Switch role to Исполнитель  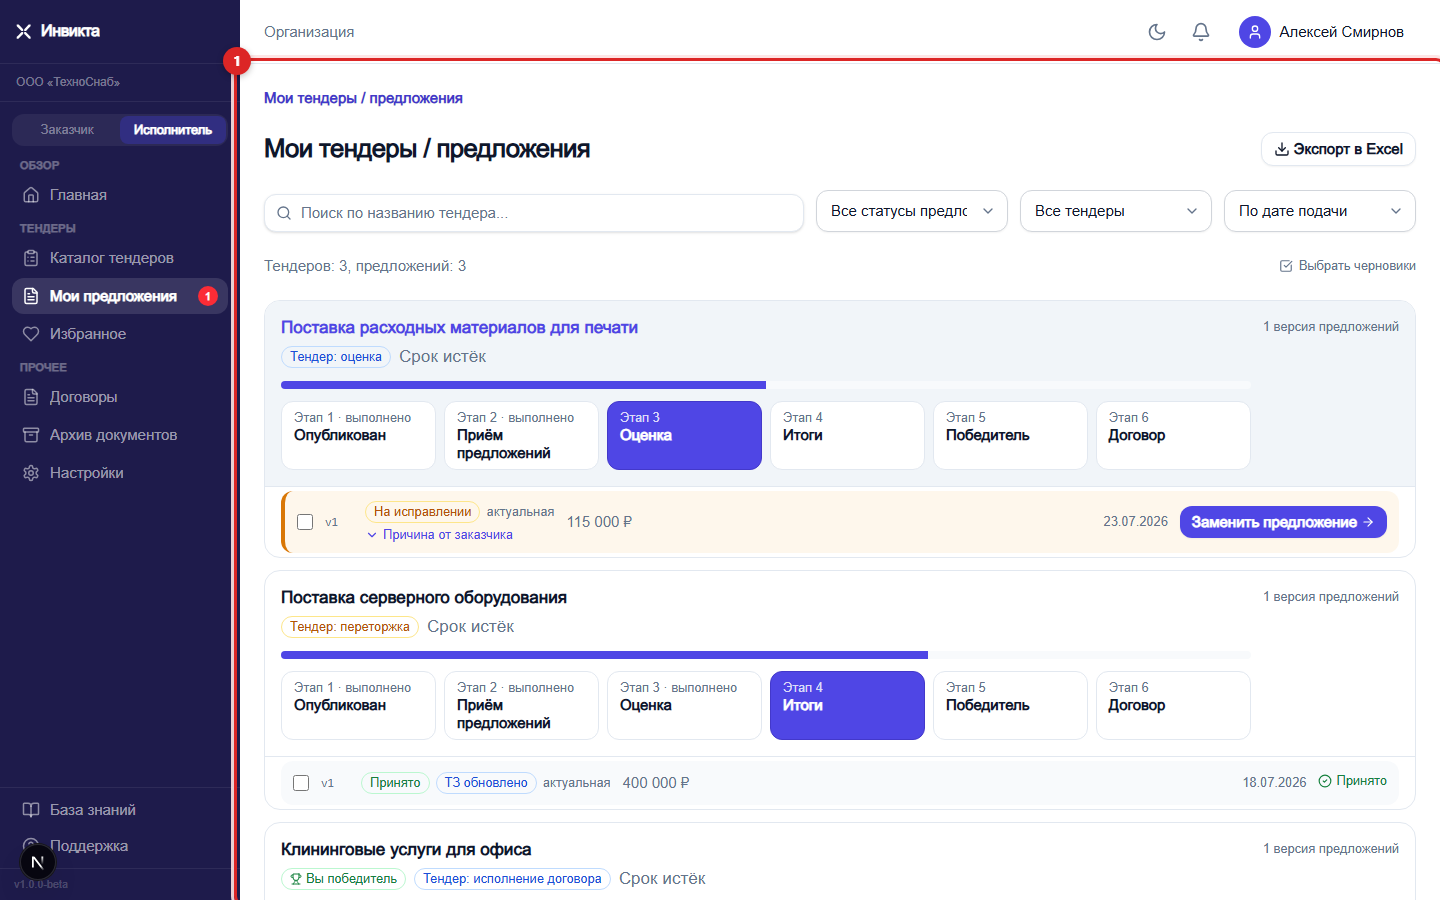(x=173, y=130)
